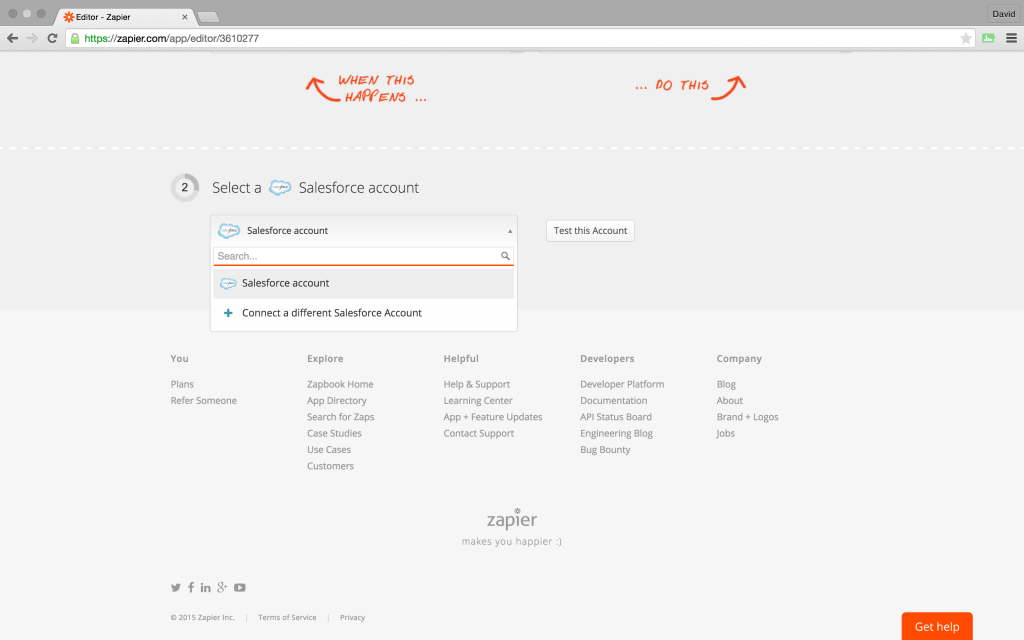Click the plus icon to connect account

(228, 313)
